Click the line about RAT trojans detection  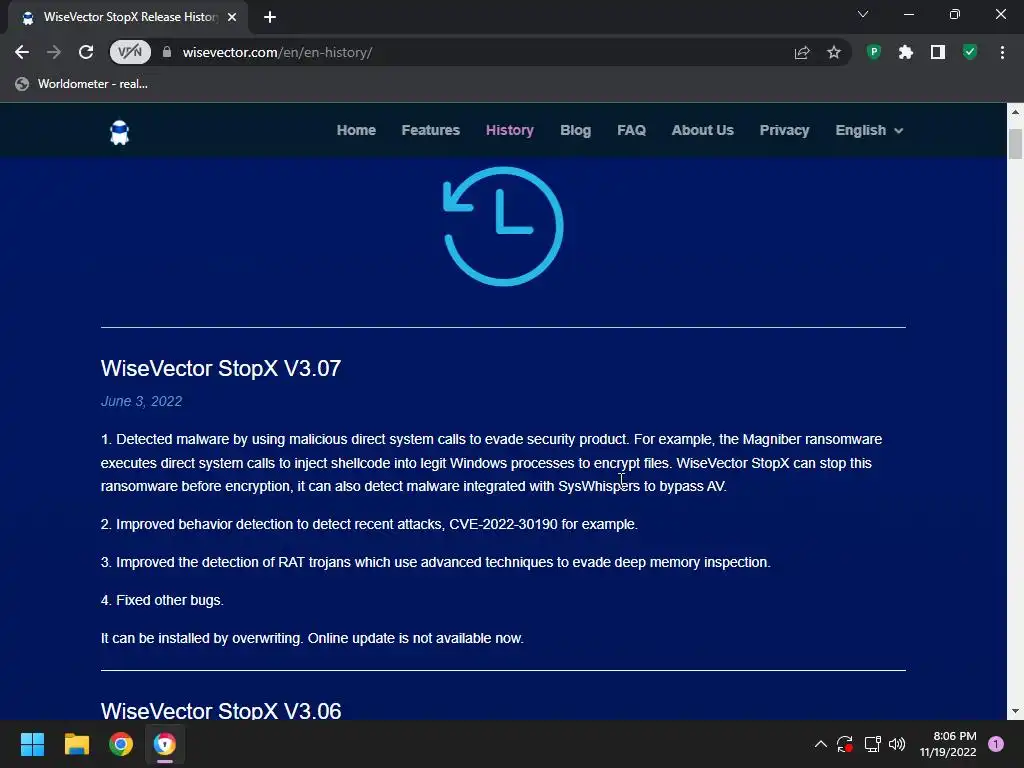pos(436,562)
